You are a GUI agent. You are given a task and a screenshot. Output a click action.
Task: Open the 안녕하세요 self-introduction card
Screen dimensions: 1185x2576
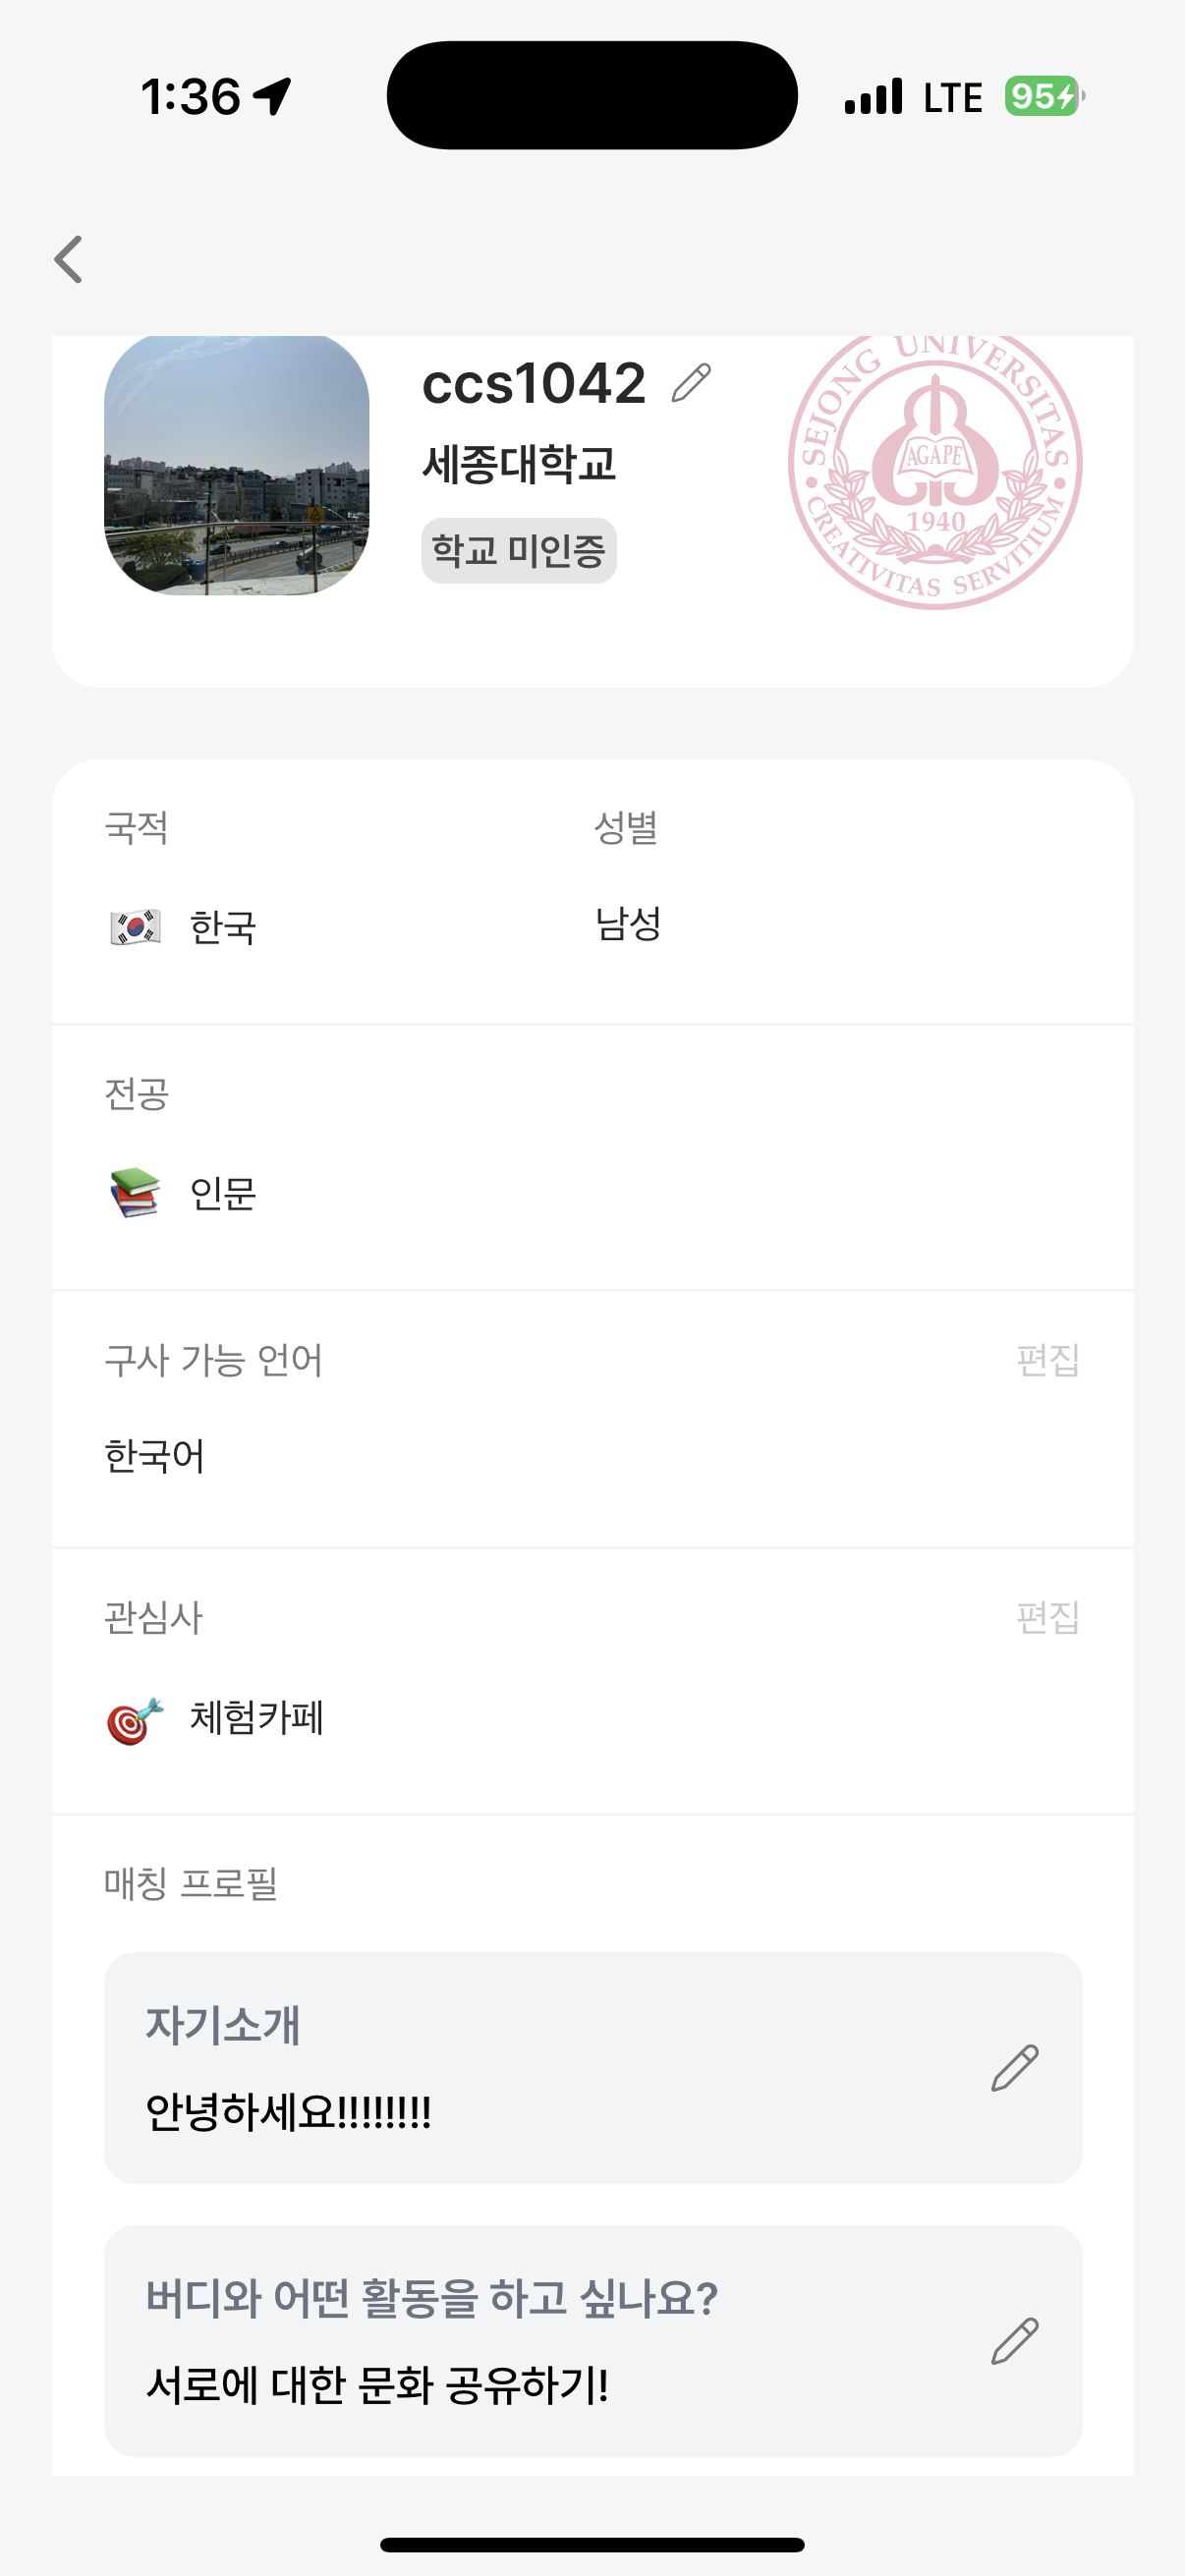click(593, 2068)
